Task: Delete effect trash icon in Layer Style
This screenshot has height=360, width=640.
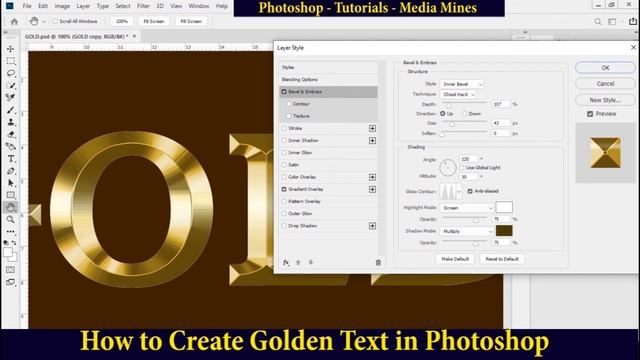Action: click(x=378, y=262)
